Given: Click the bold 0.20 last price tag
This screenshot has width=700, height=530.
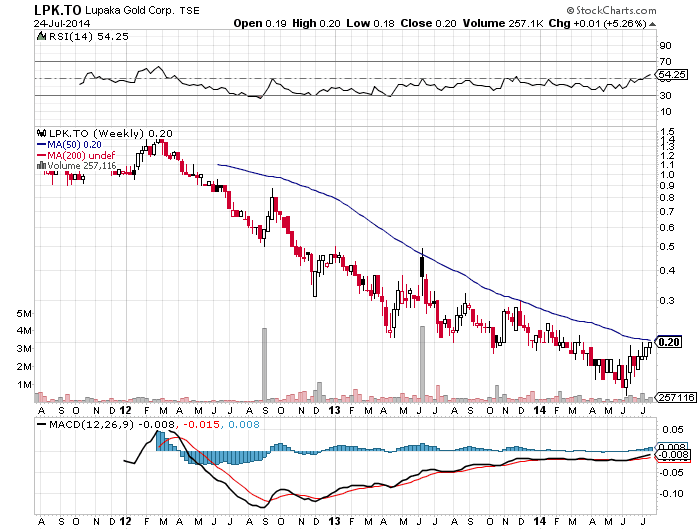Looking at the screenshot, I should tap(669, 342).
